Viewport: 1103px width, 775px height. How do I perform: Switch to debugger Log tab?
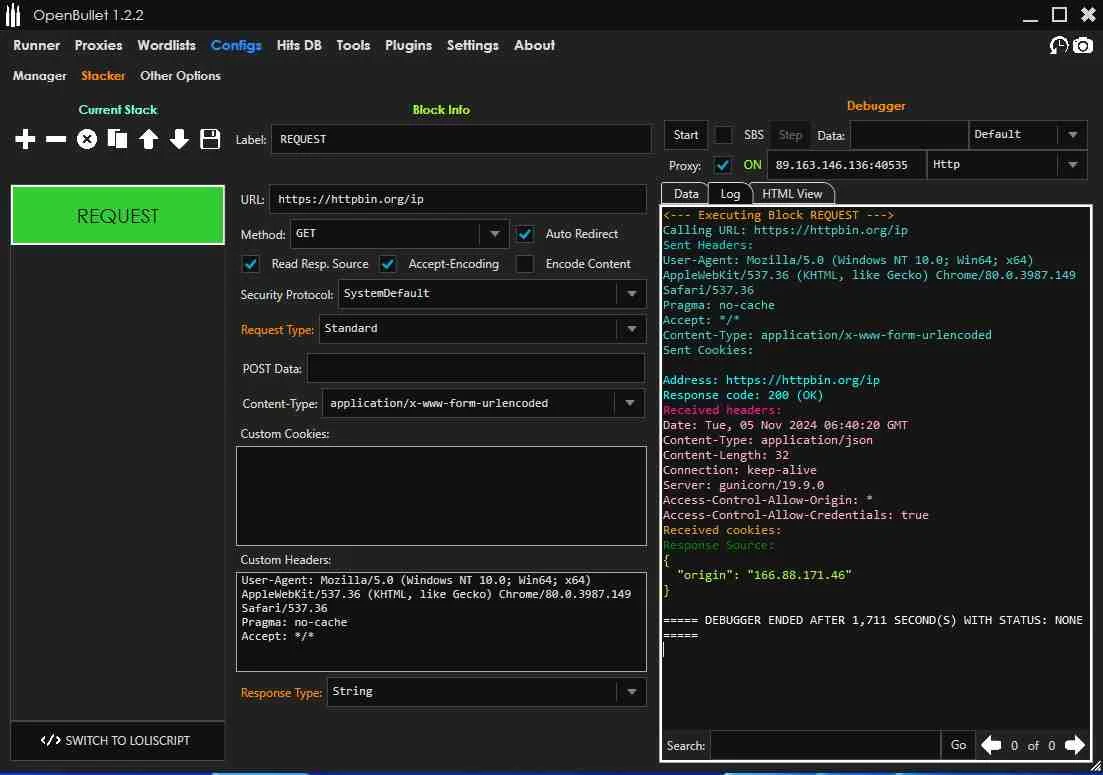pos(730,193)
